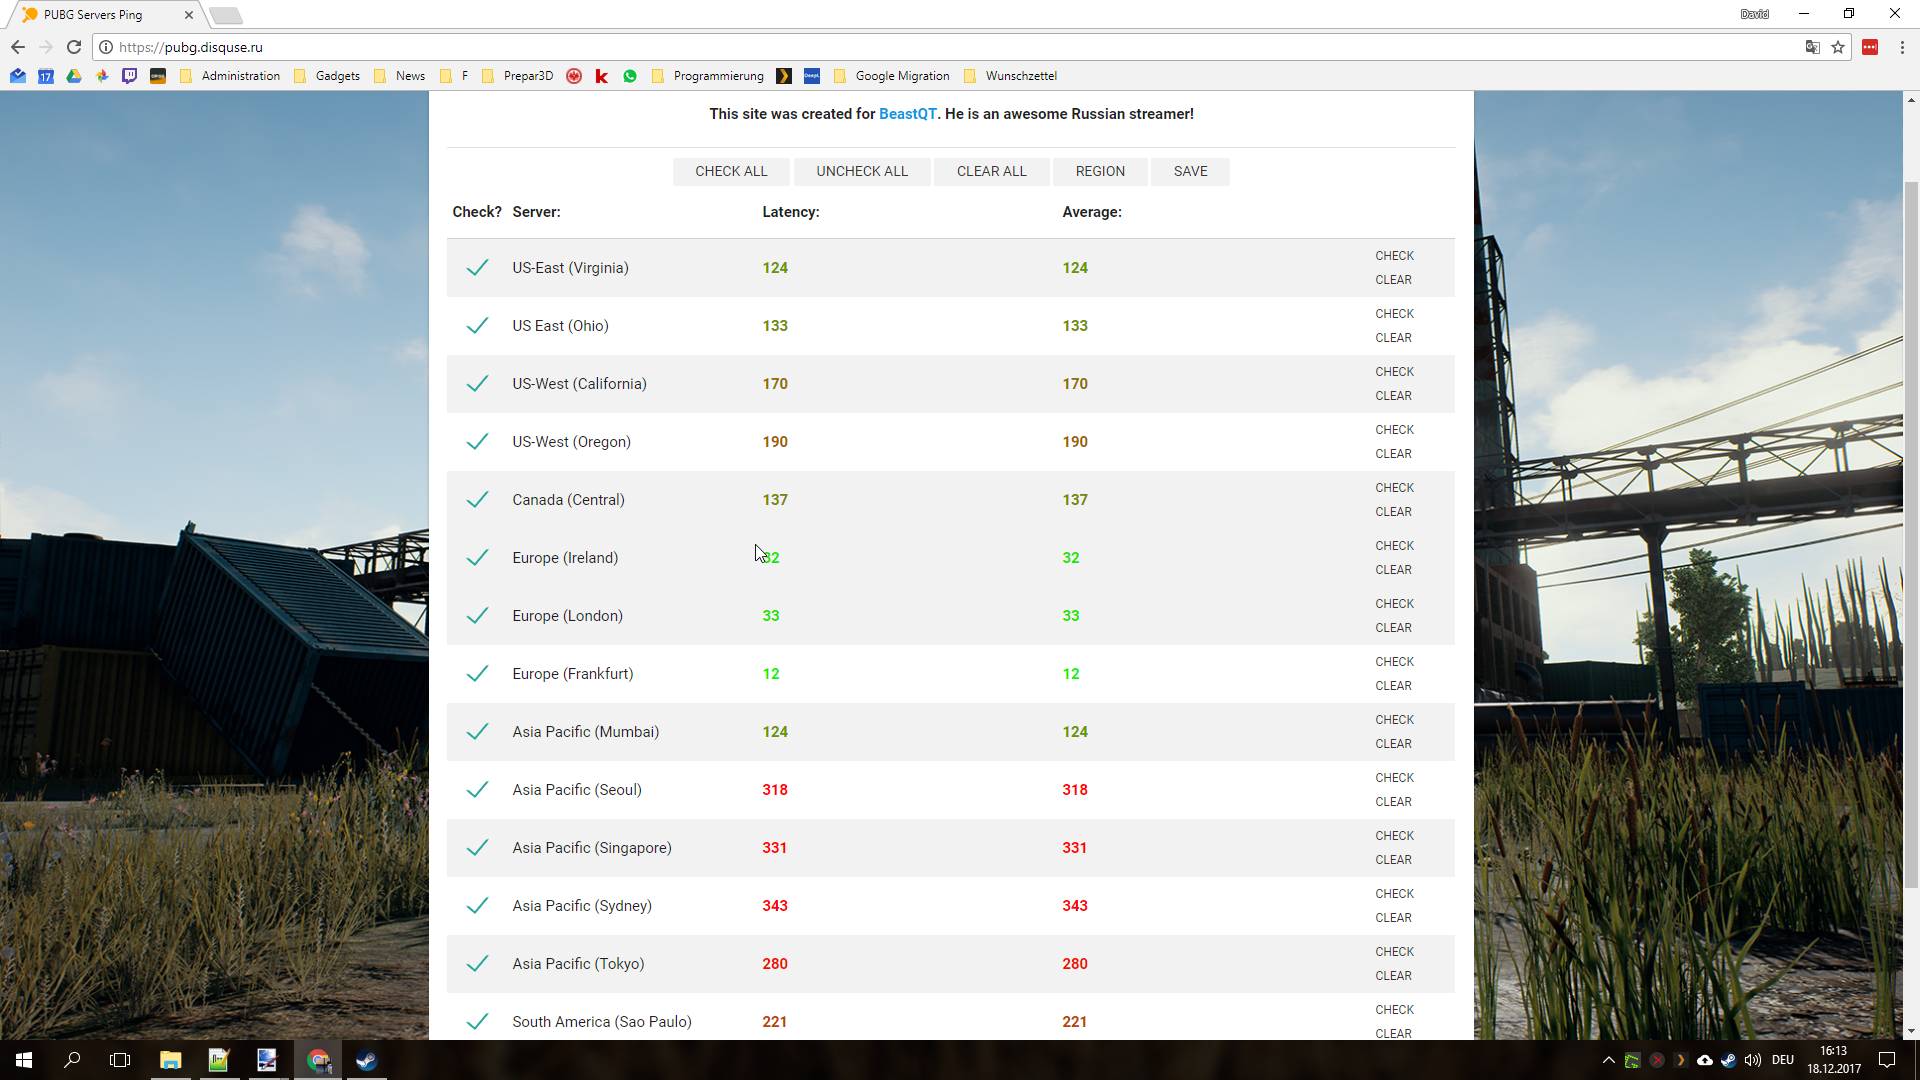Screen dimensions: 1920x1080
Task: Open the News bookmarks folder
Action: [x=399, y=76]
